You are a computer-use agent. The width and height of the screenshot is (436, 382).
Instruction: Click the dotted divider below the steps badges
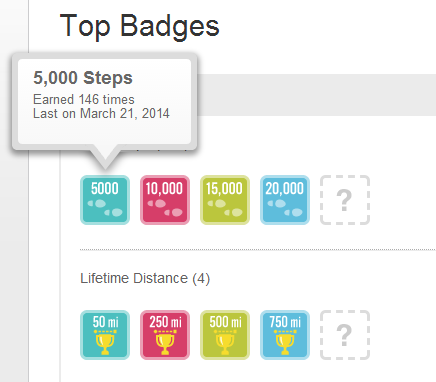258,249
